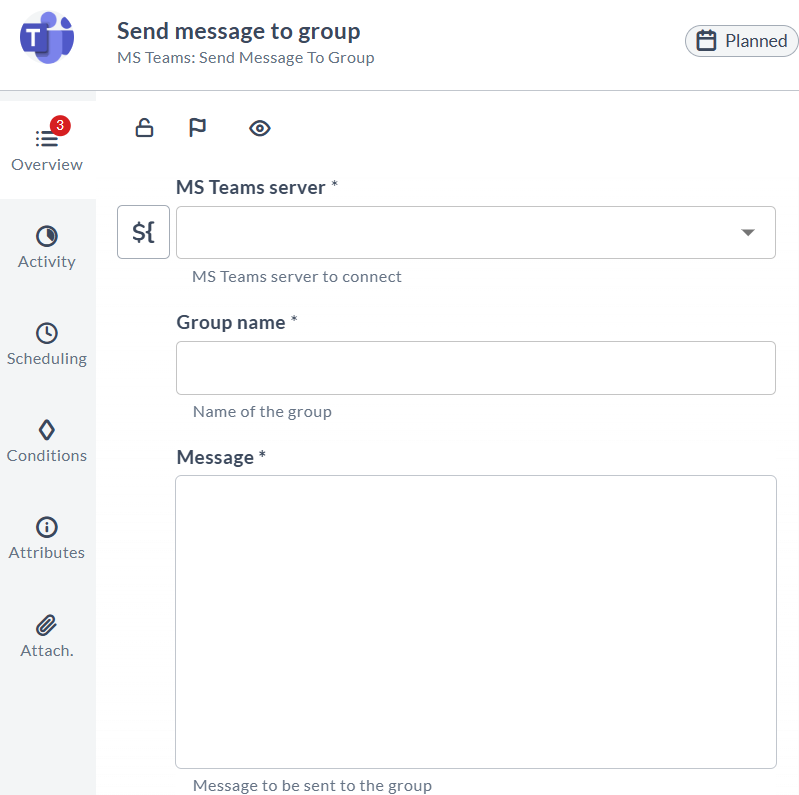Open the Scheduling tab
Viewport: 799px width, 795px height.
pos(47,344)
